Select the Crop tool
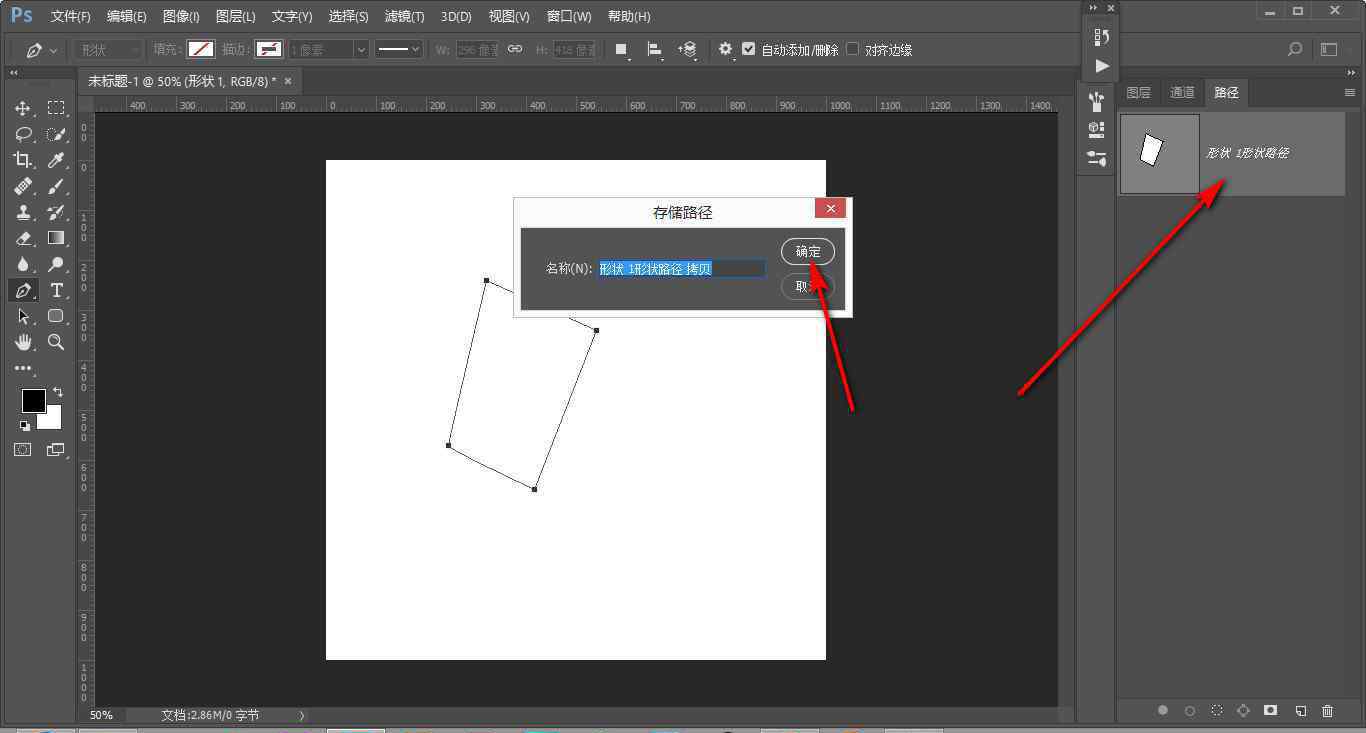 (23, 160)
